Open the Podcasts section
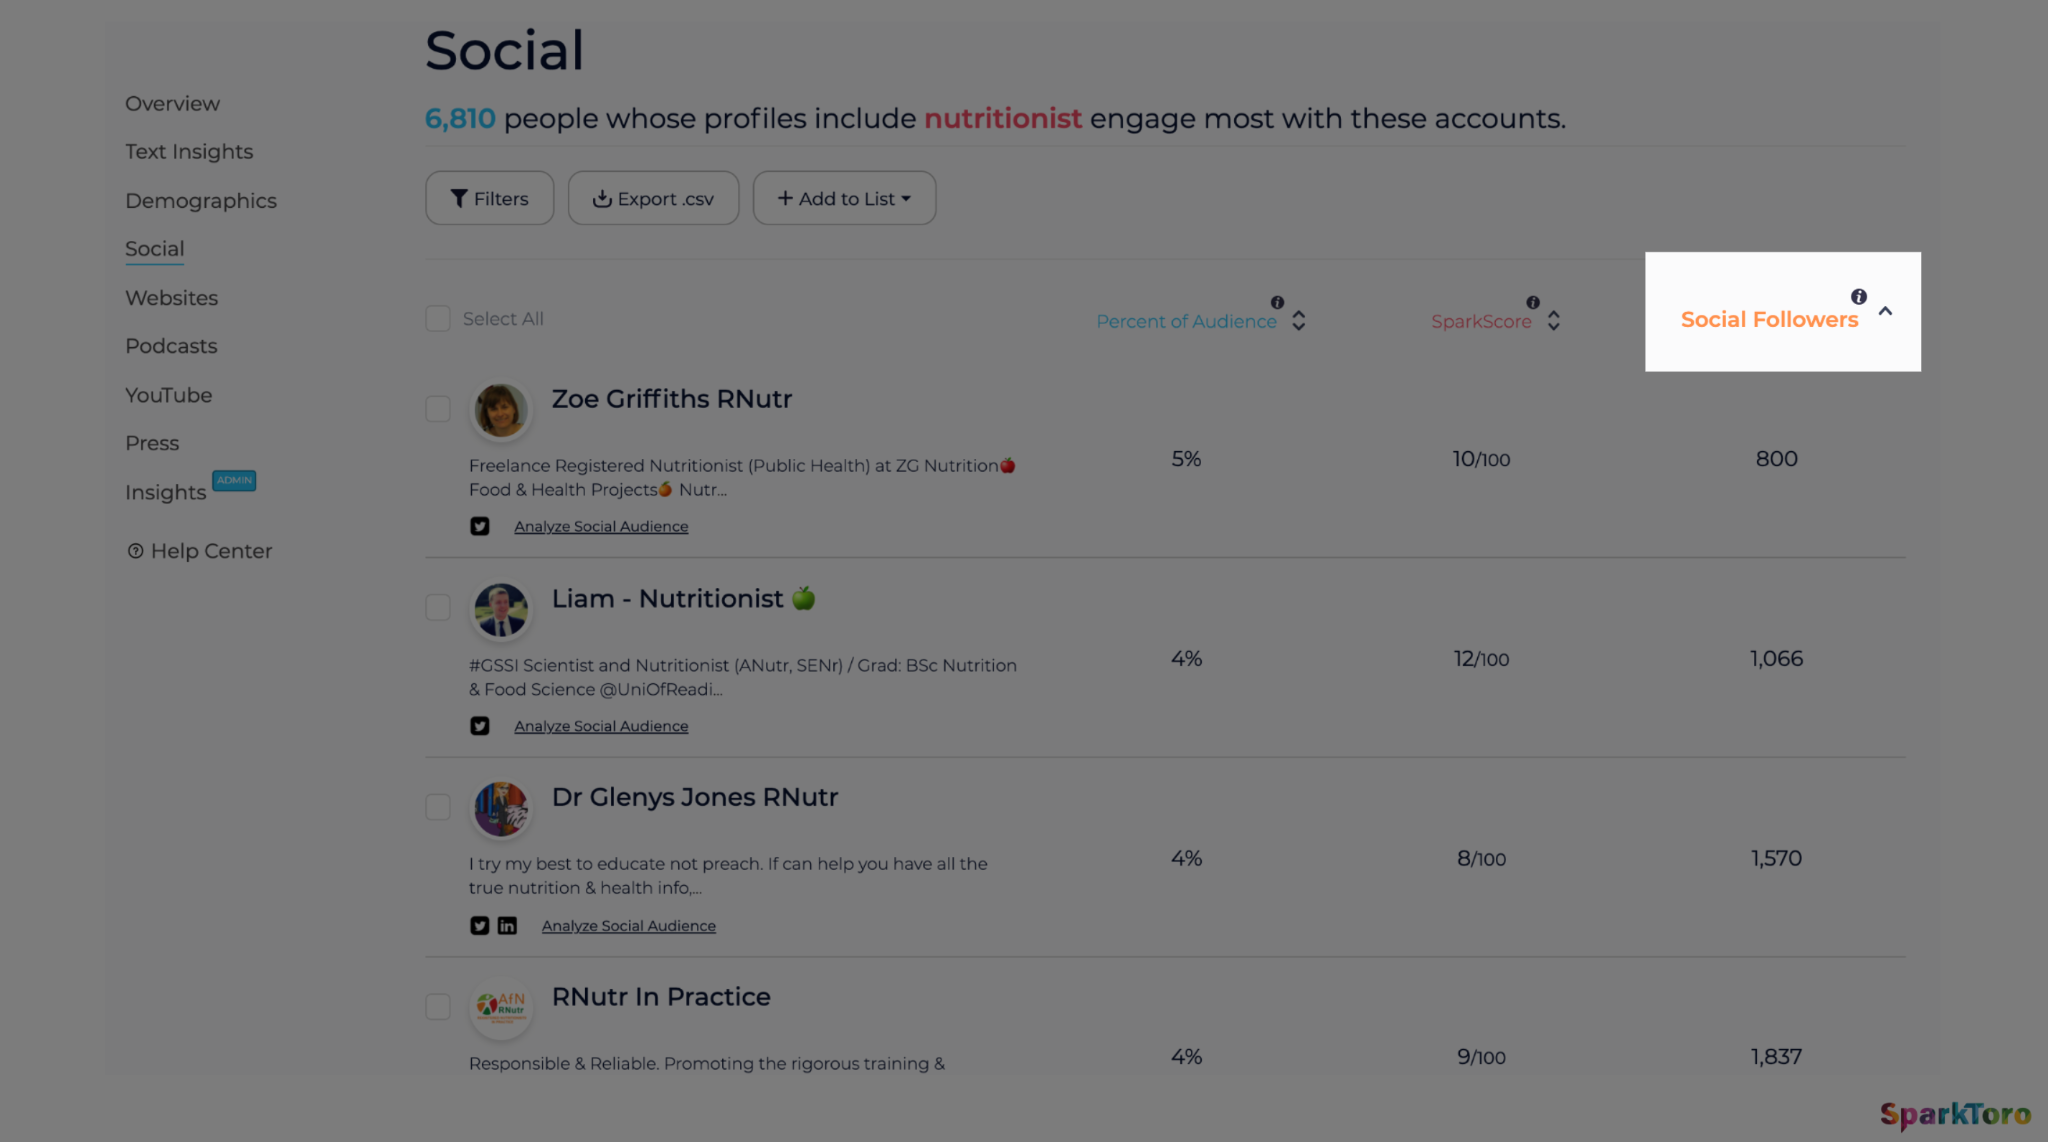Image resolution: width=2048 pixels, height=1142 pixels. coord(171,346)
